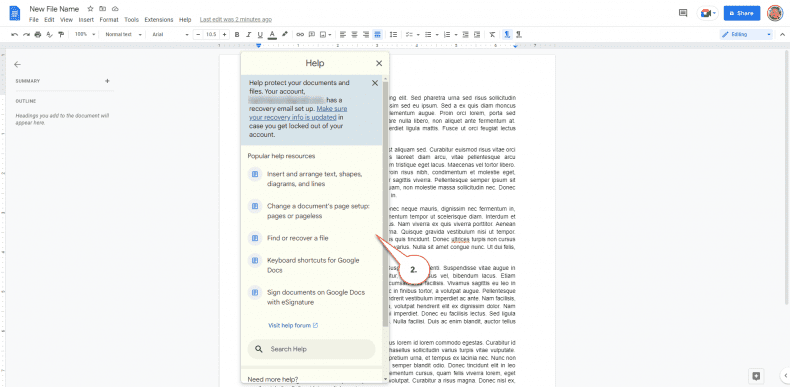Open the move-to-folder icon
Viewport: 790px width, 387px height.
point(103,9)
